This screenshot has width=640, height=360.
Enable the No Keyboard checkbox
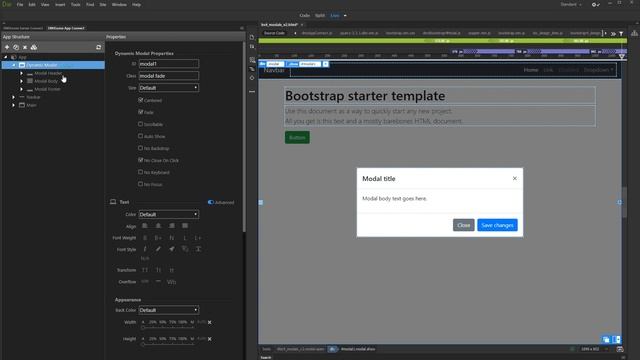click(140, 172)
